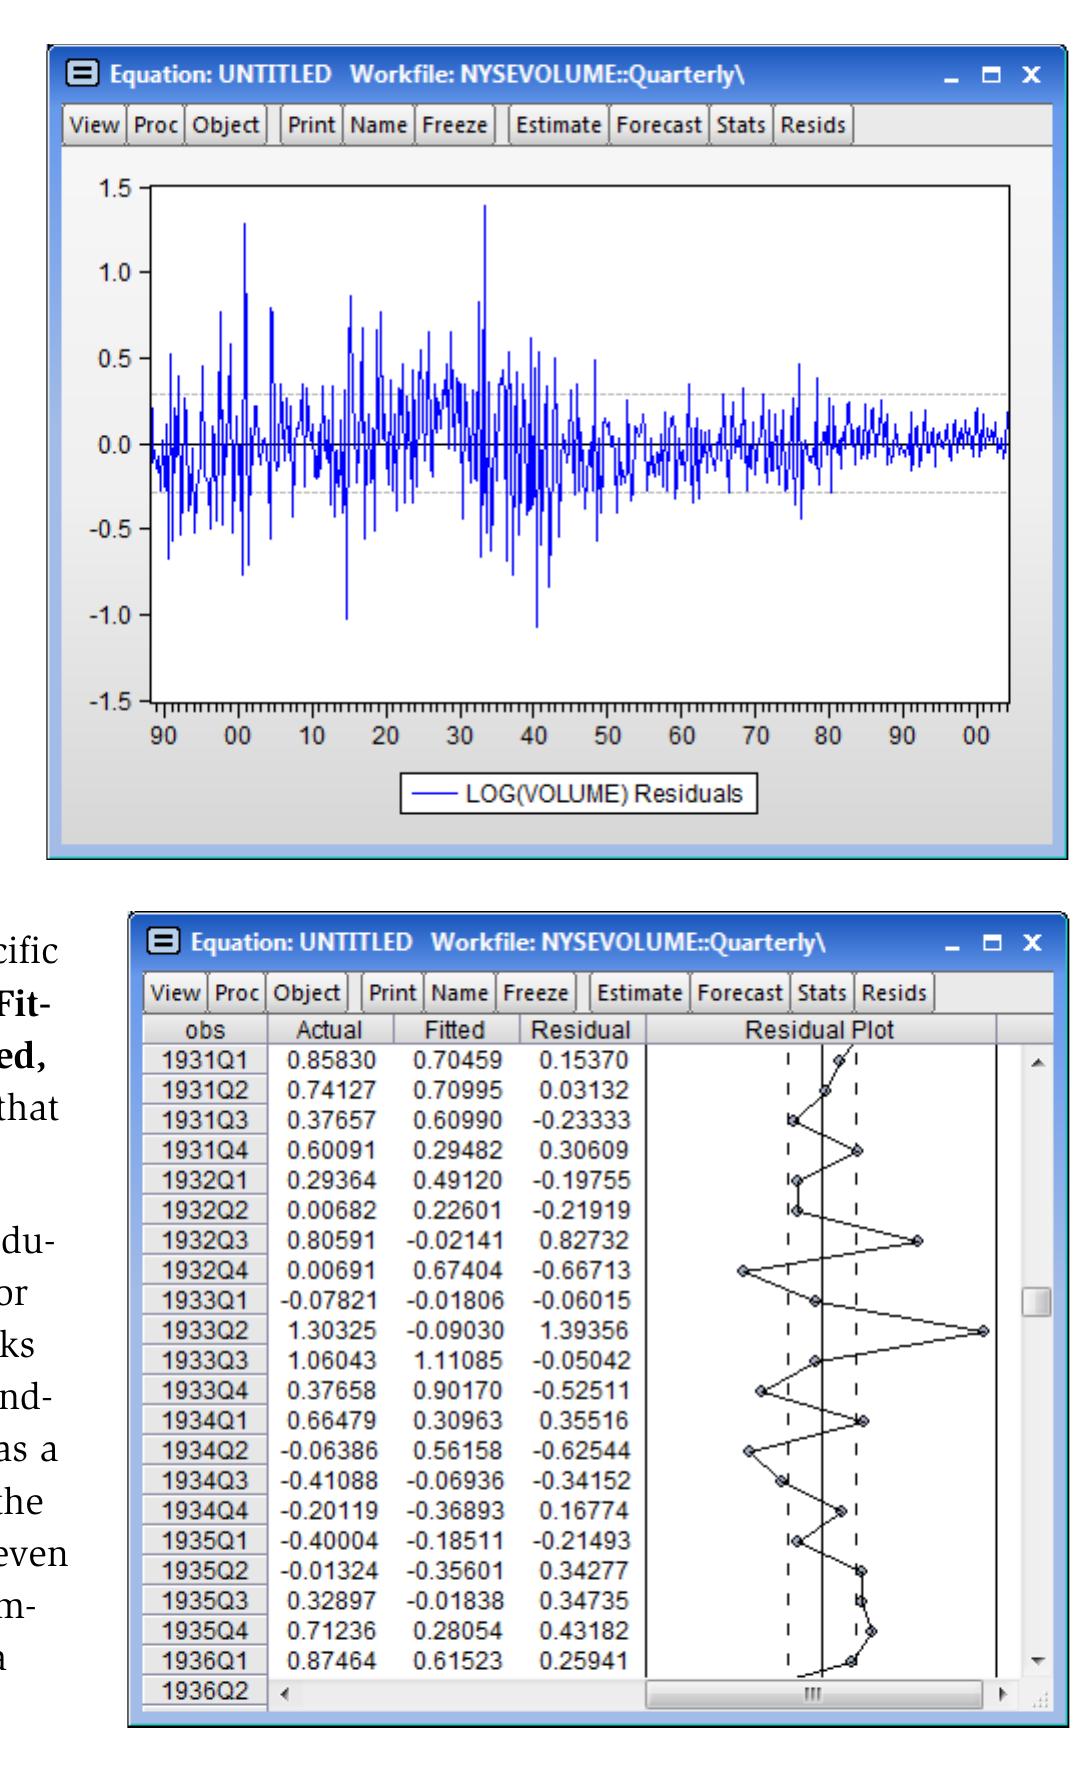Open the Proc menu in the graph window
Screen dimensions: 1076x1771
(x=155, y=125)
